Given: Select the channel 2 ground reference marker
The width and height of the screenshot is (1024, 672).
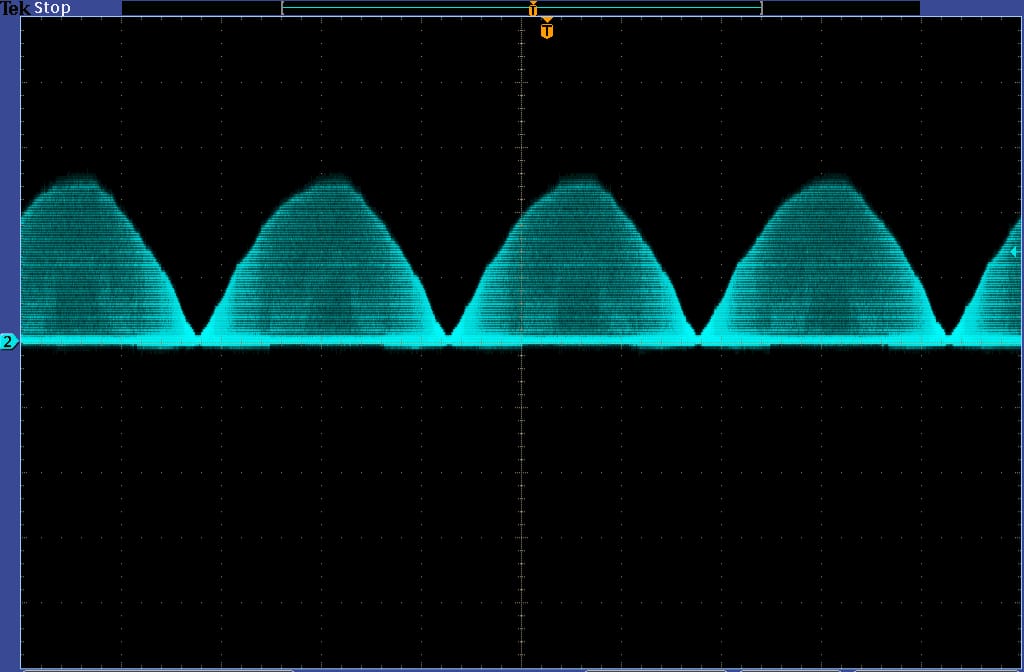Looking at the screenshot, I should pyautogui.click(x=9, y=342).
